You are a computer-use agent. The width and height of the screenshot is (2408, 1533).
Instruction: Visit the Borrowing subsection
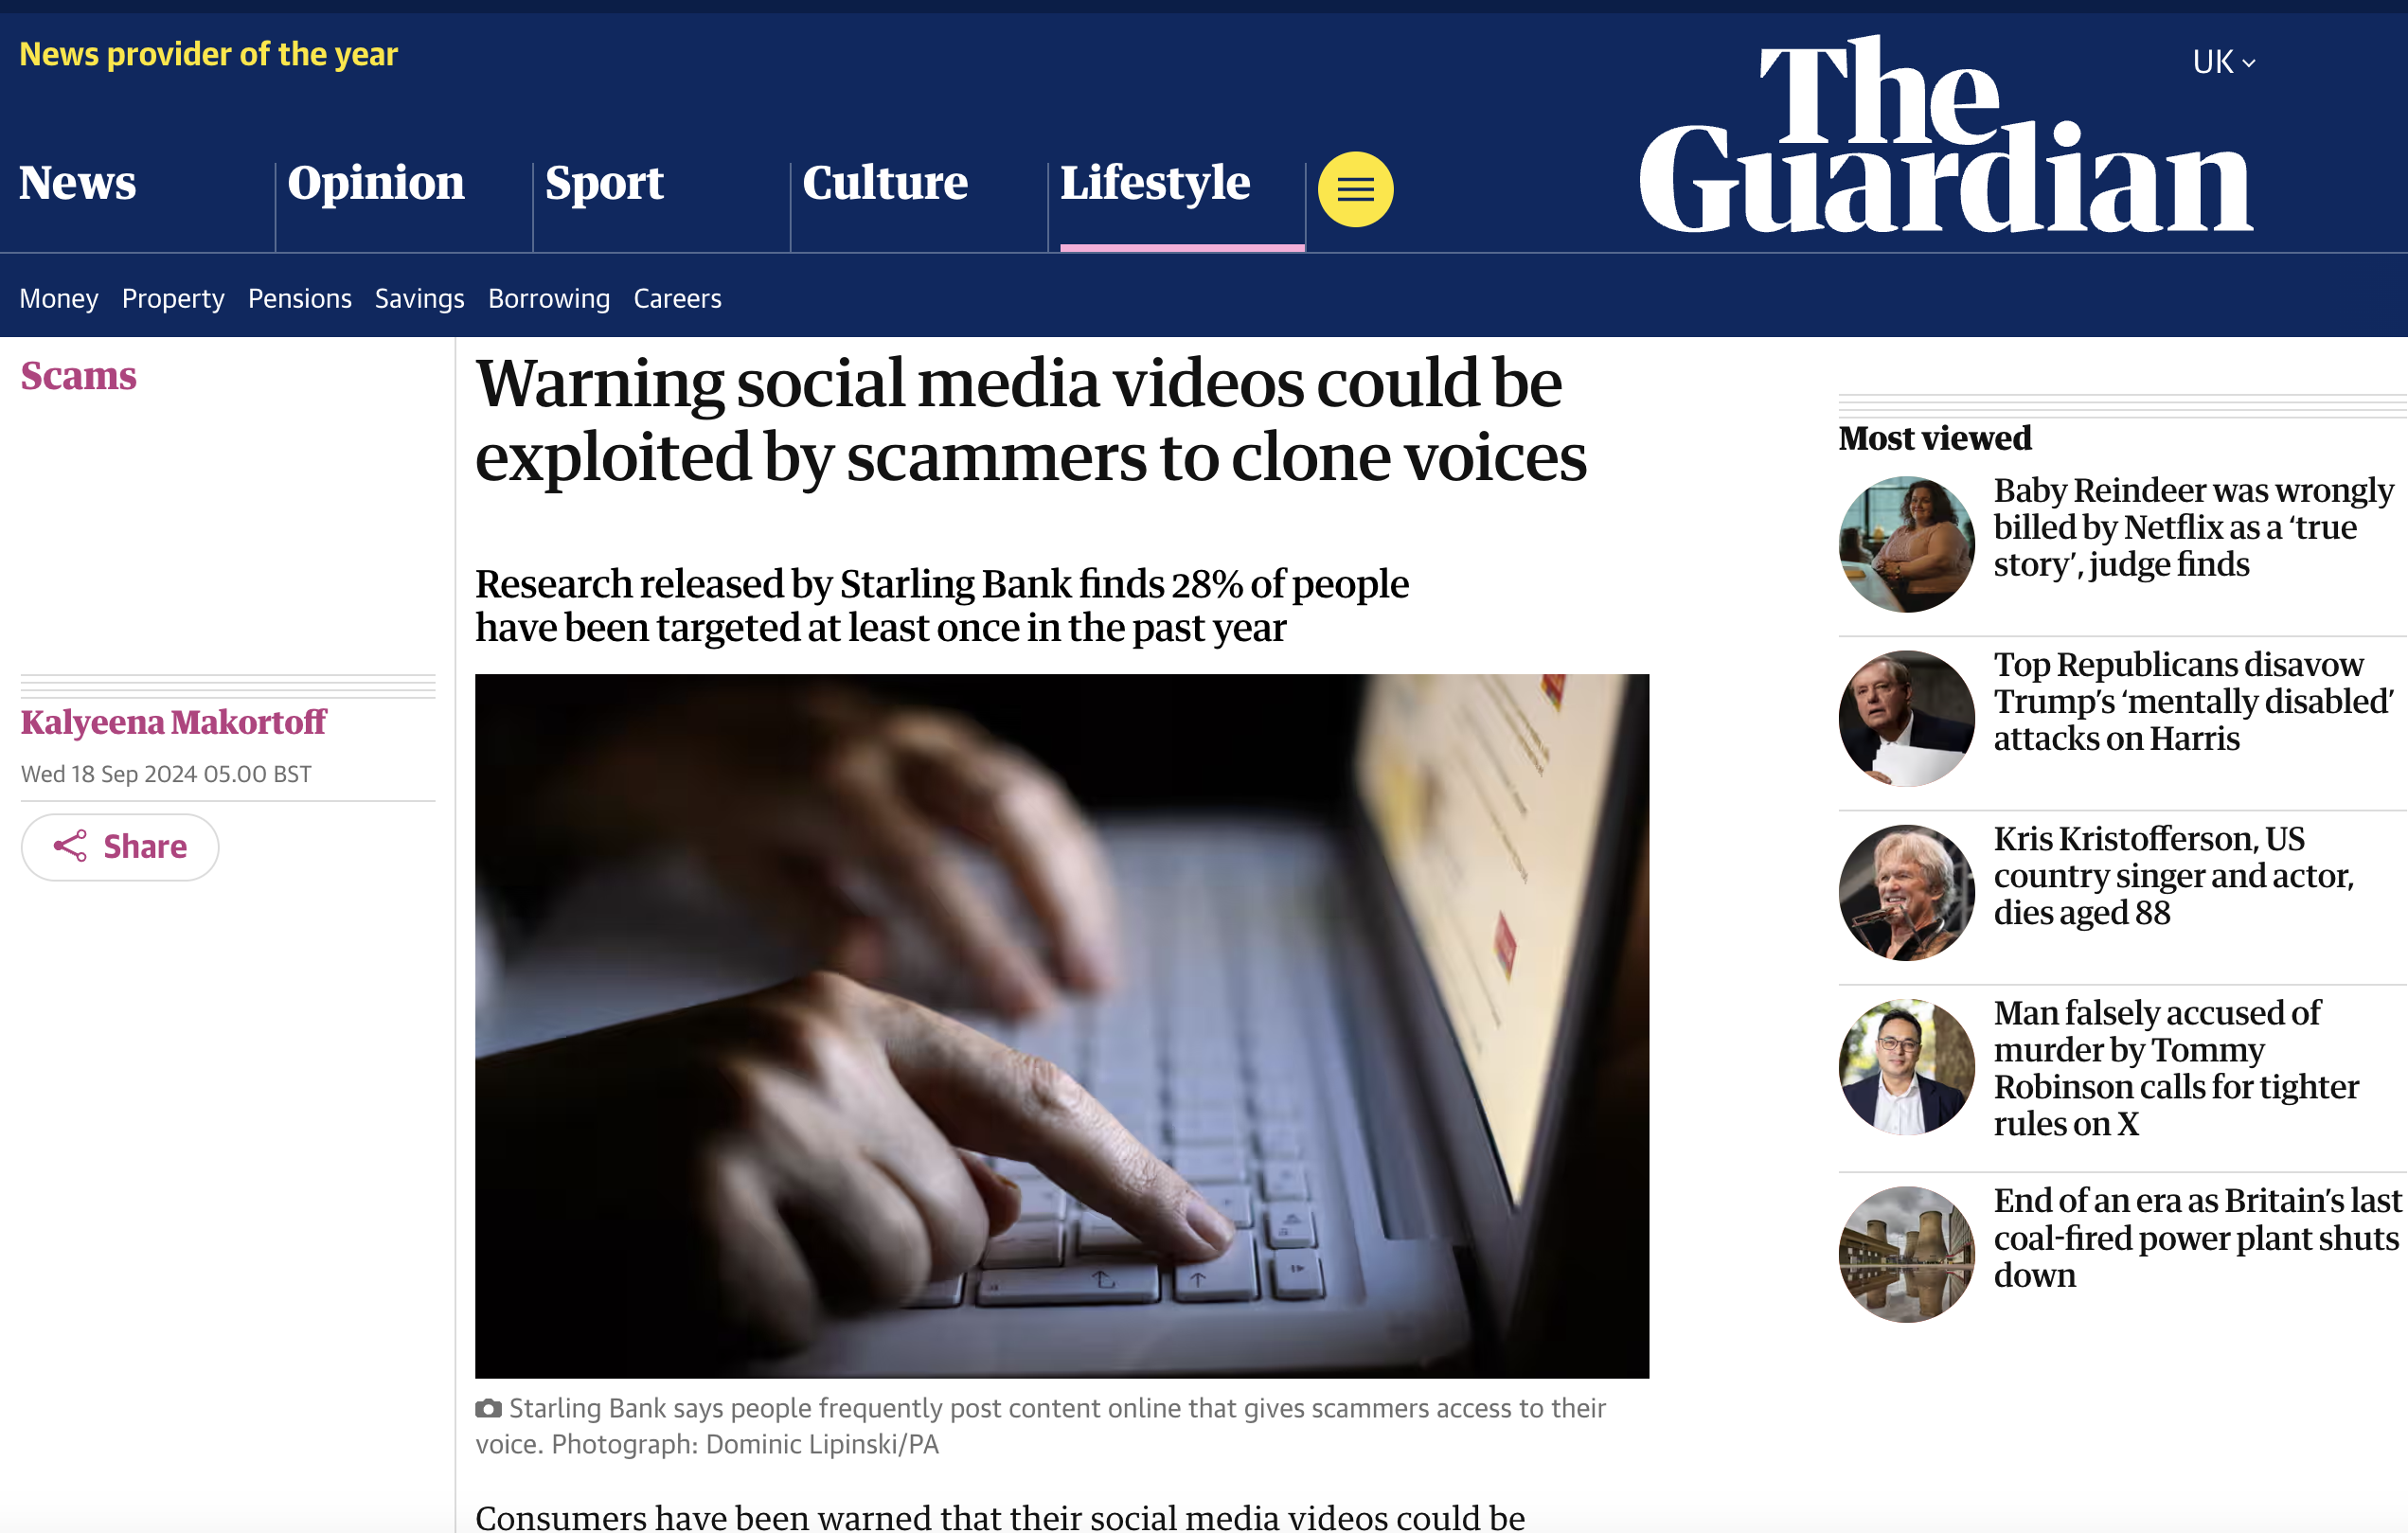pyautogui.click(x=549, y=298)
